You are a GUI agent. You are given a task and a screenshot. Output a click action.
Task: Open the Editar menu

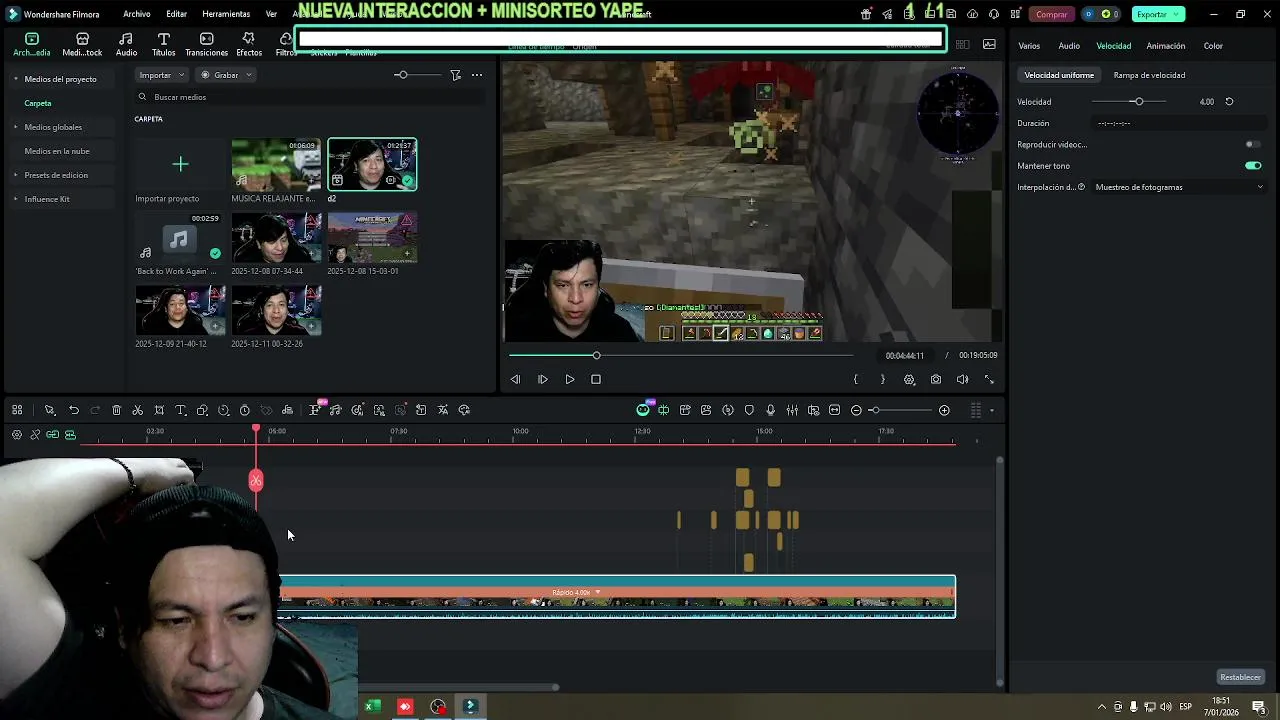pyautogui.click(x=177, y=14)
